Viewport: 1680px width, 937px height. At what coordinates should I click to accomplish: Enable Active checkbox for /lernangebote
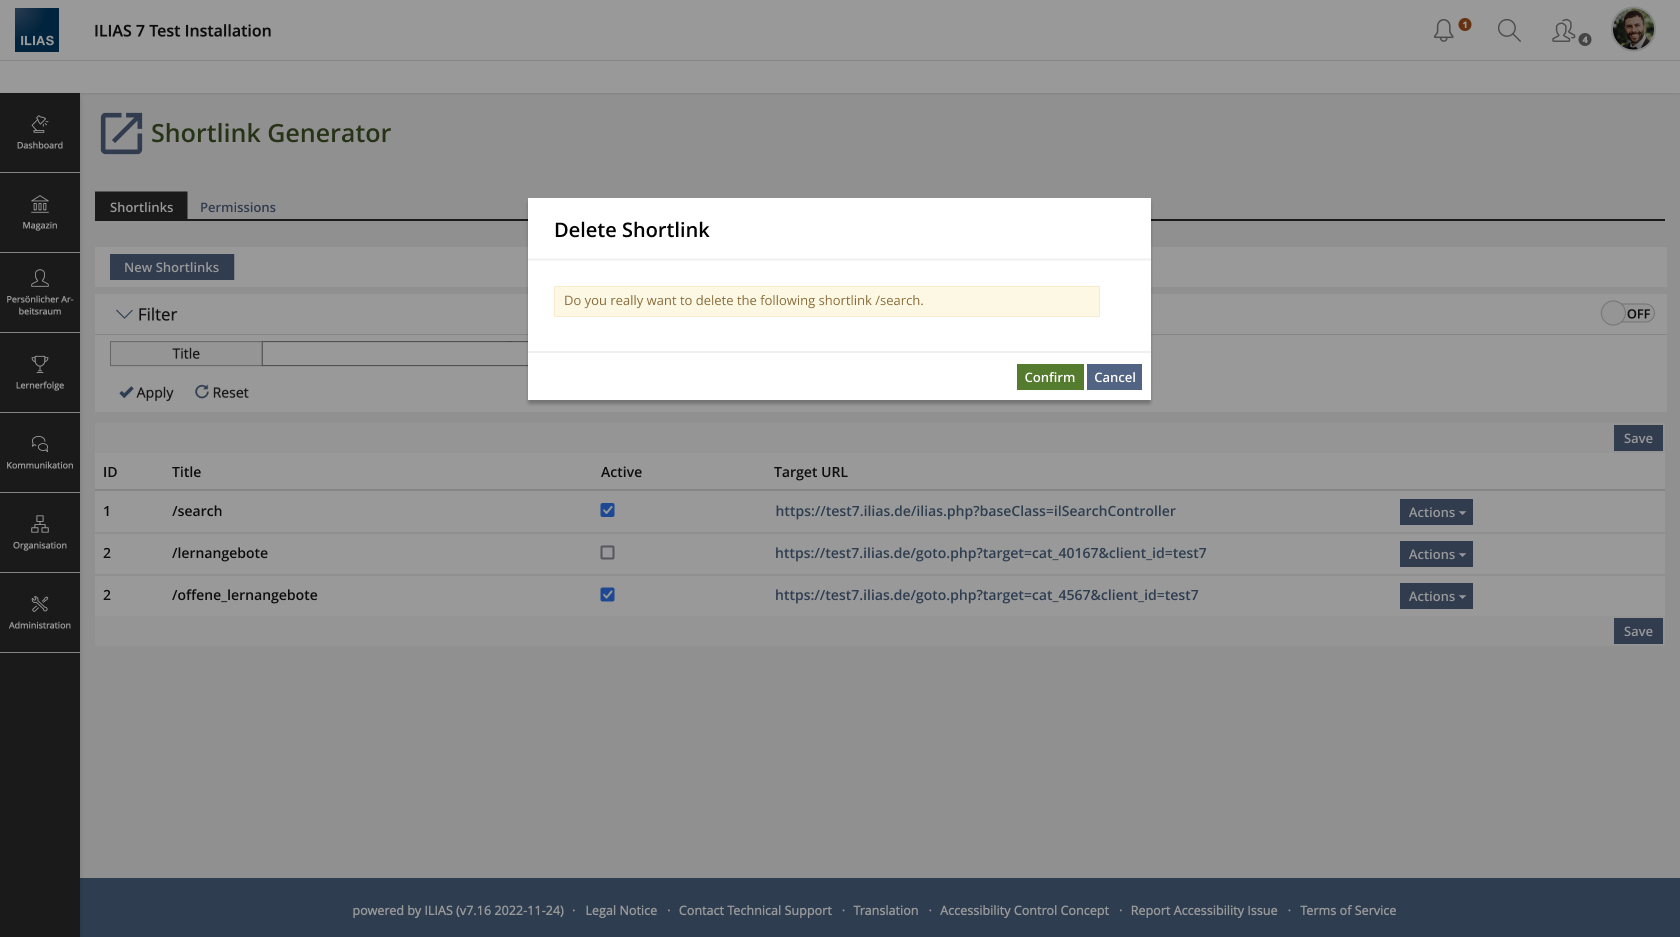(607, 553)
